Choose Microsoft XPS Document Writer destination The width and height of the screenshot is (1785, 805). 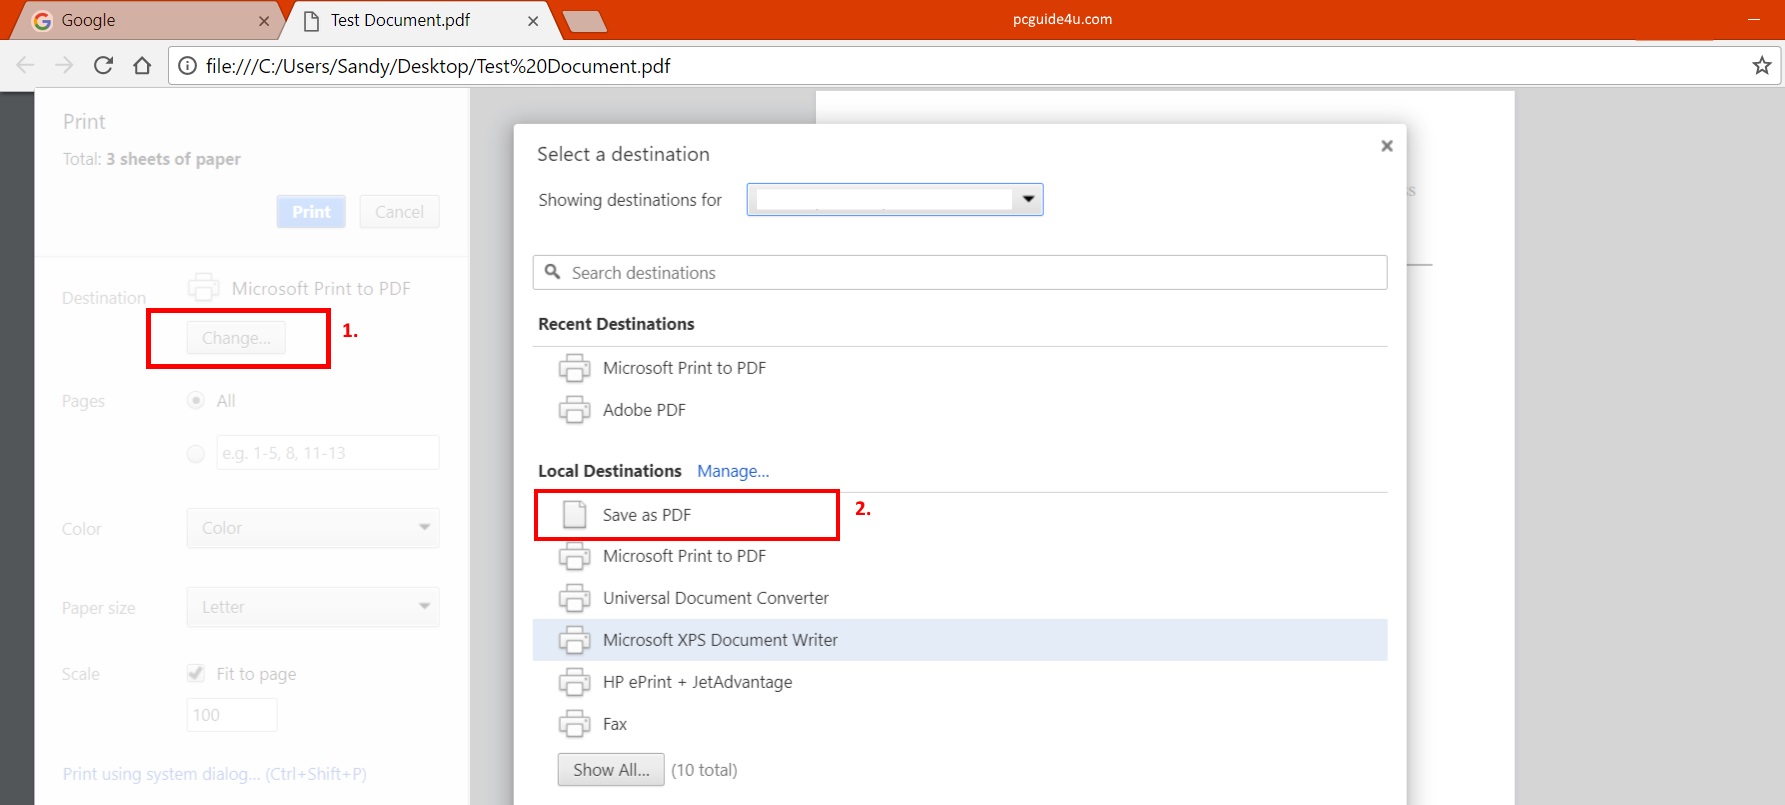tap(720, 640)
